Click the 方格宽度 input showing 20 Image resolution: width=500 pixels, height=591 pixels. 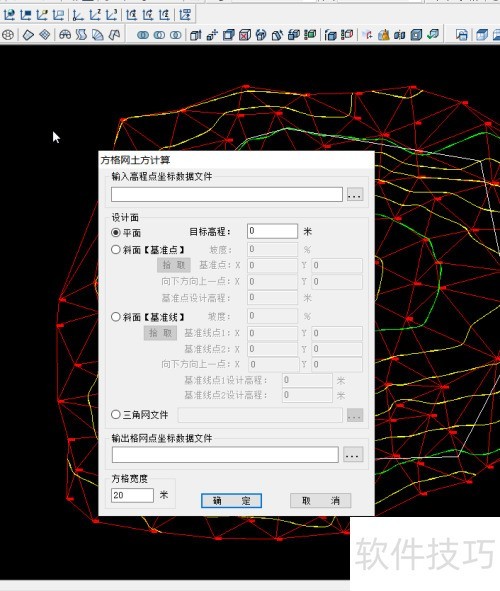click(x=132, y=495)
